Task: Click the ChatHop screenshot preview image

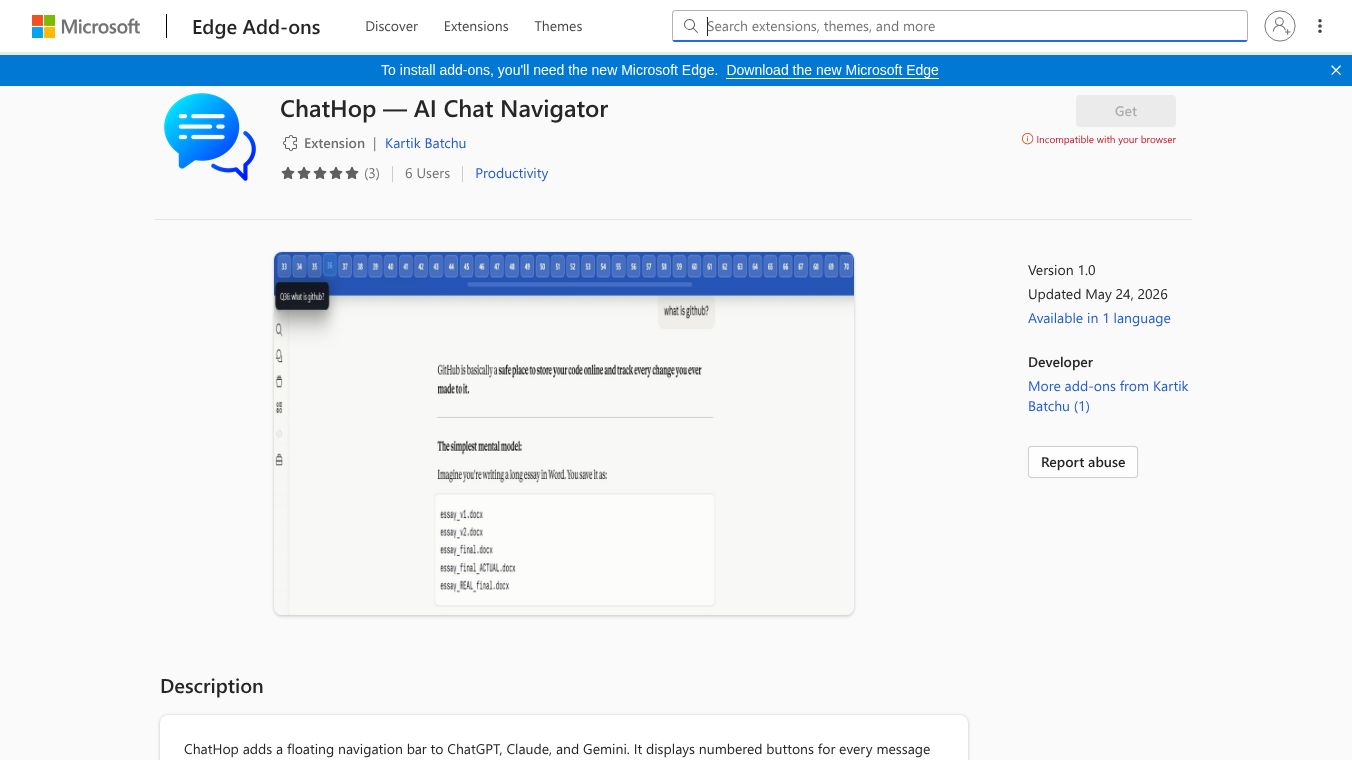Action: [x=564, y=434]
